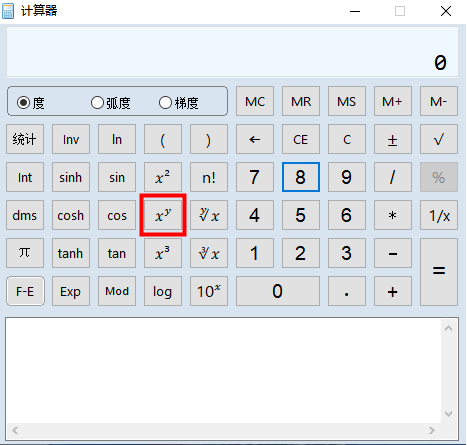Click the + addition key
Image resolution: width=467 pixels, height=445 pixels.
click(393, 291)
